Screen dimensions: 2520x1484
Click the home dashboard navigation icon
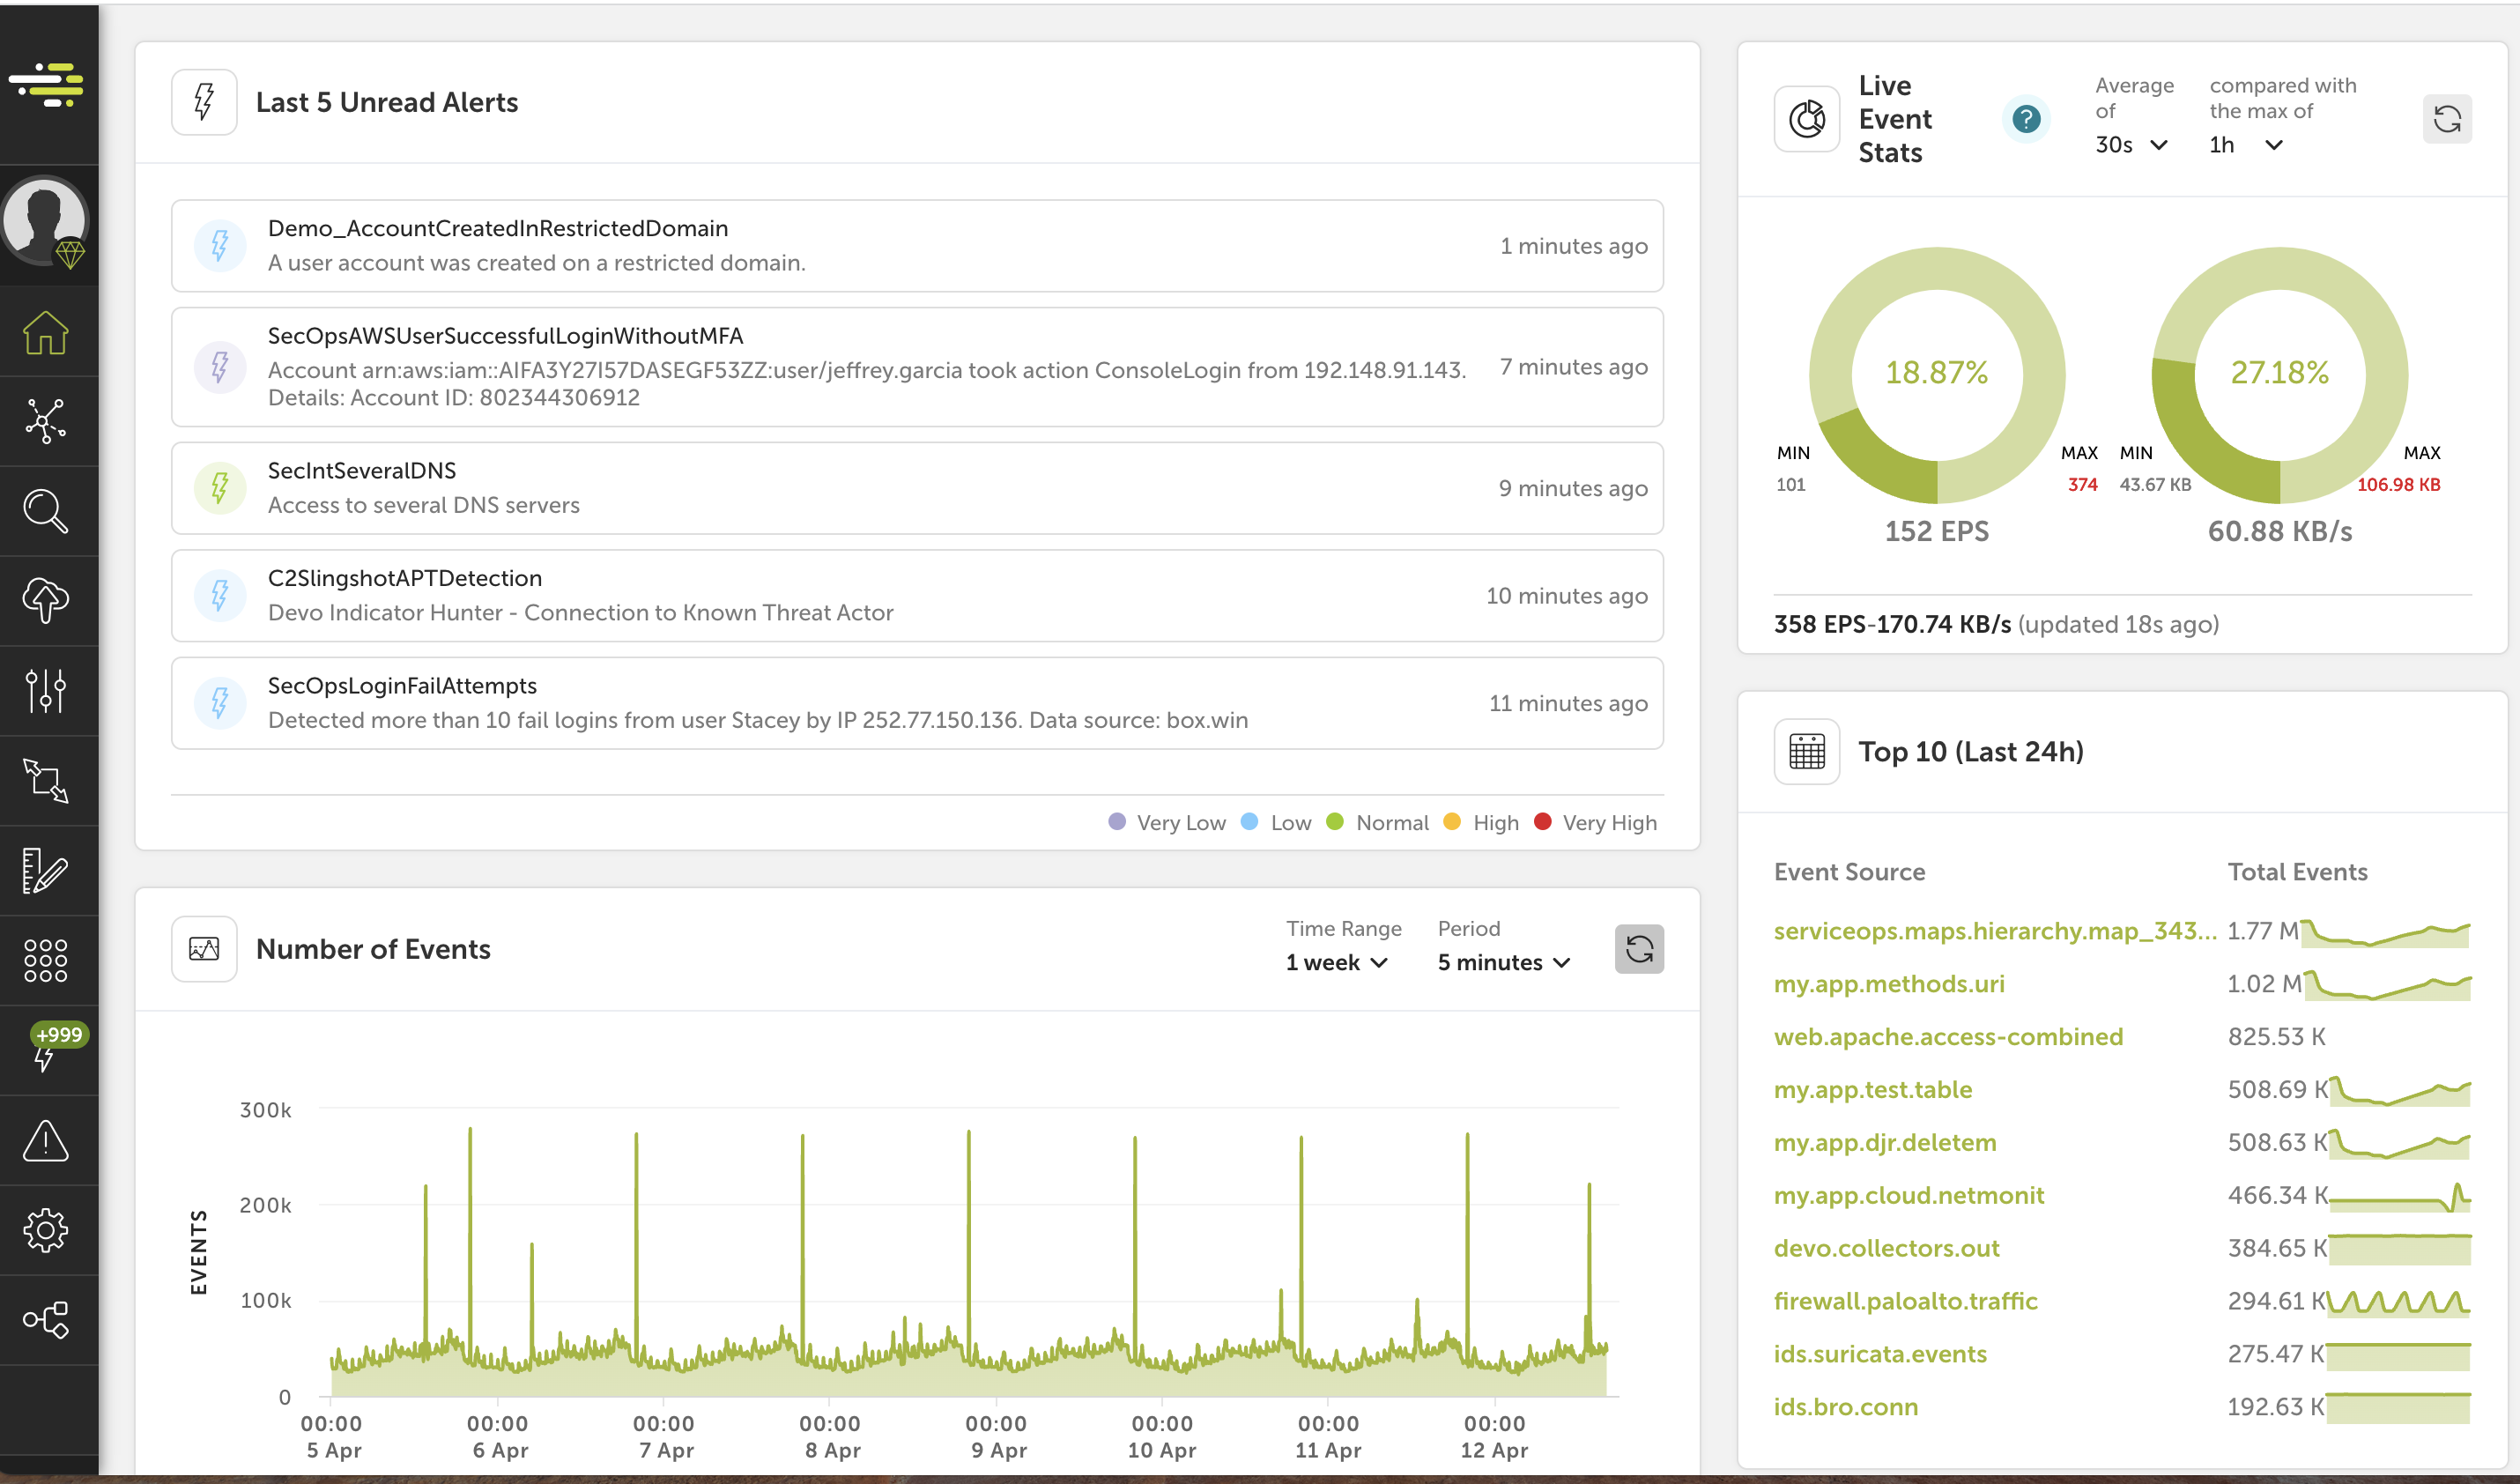coord(48,336)
